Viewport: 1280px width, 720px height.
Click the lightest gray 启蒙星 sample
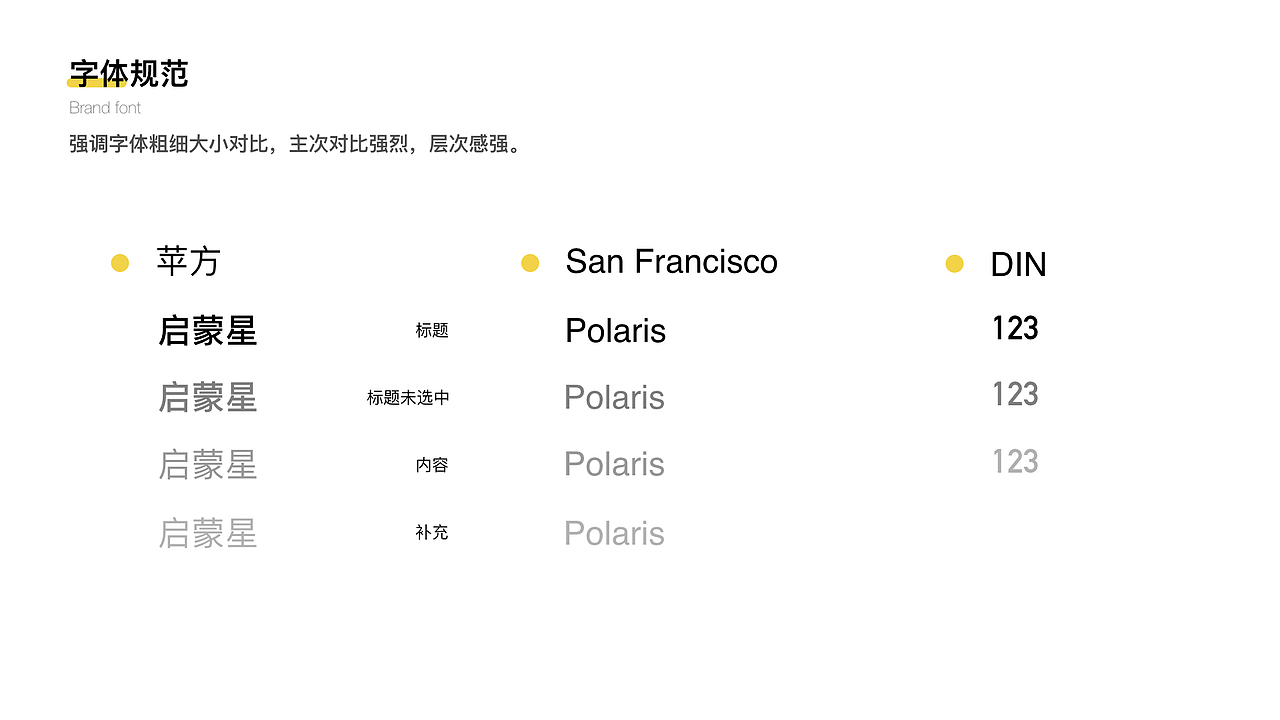pos(208,534)
